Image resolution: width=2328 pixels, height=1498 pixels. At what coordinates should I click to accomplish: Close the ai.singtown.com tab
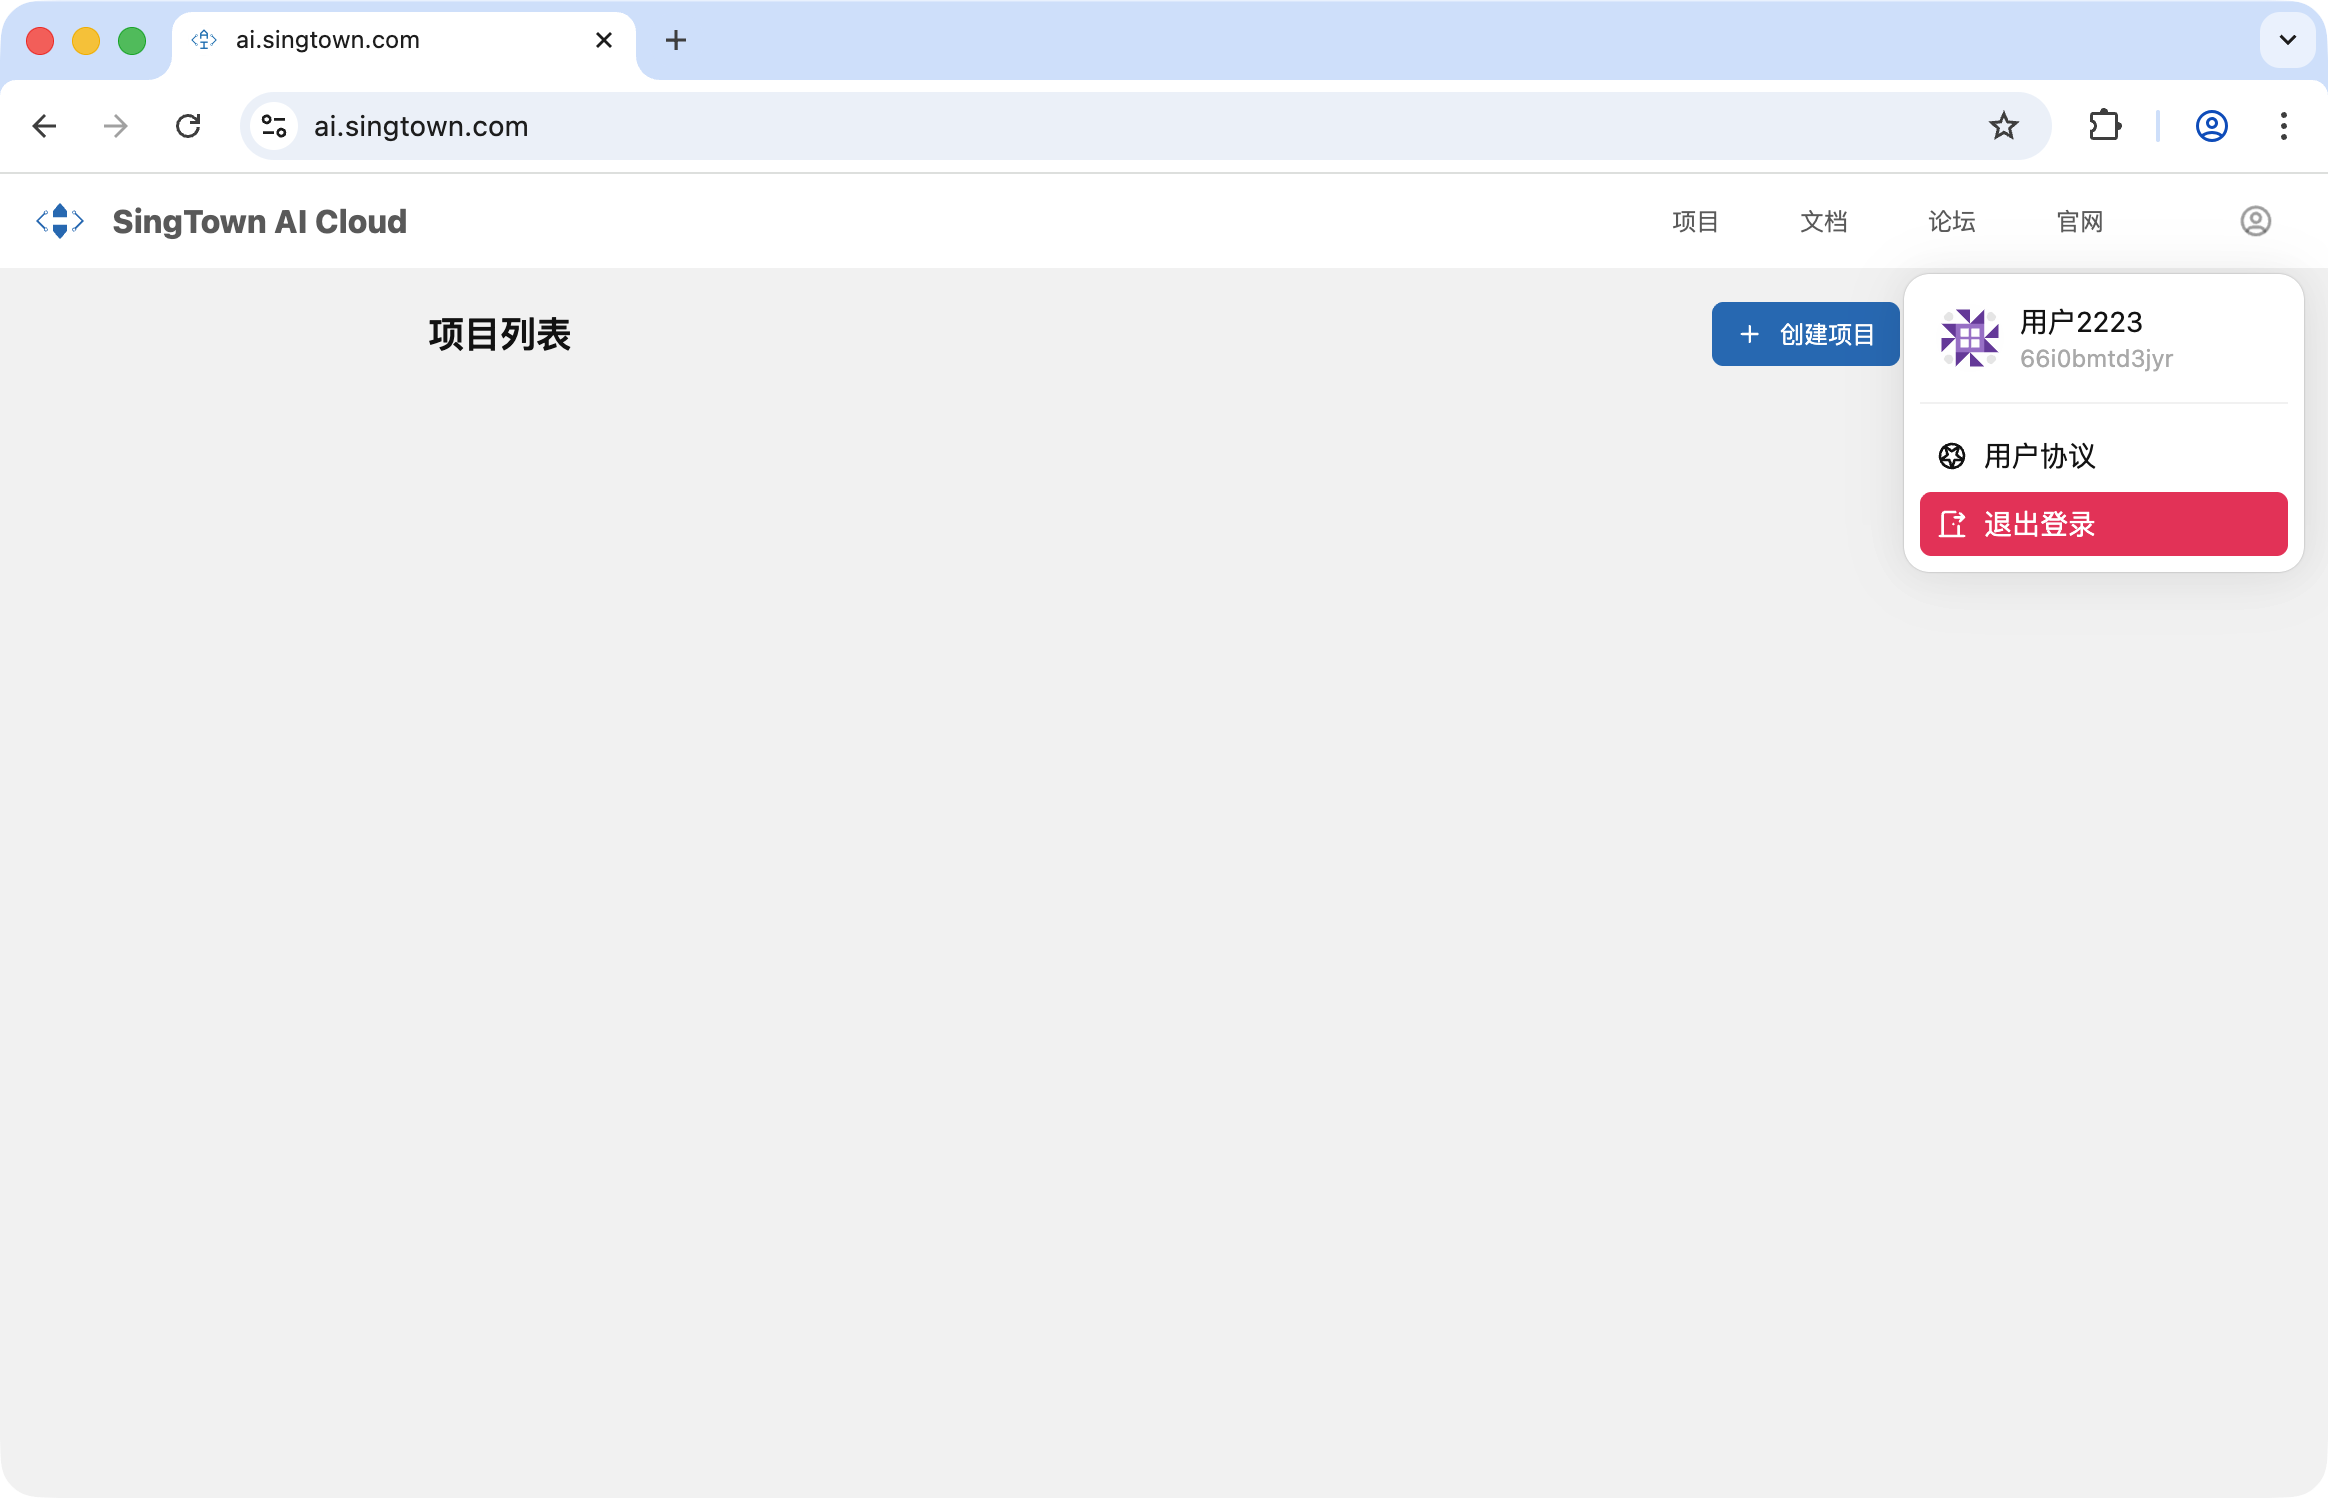[x=604, y=40]
